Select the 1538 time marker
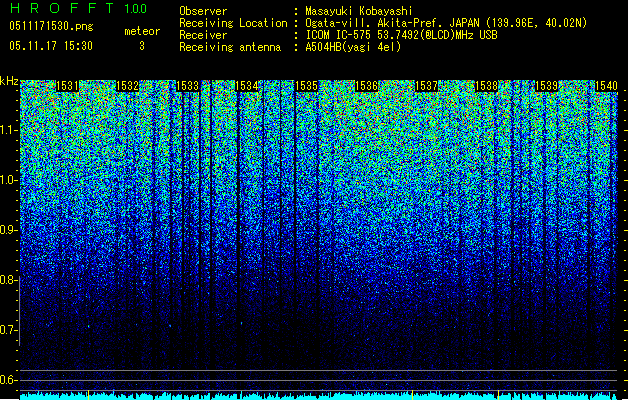This screenshot has height=400, width=629. click(486, 86)
